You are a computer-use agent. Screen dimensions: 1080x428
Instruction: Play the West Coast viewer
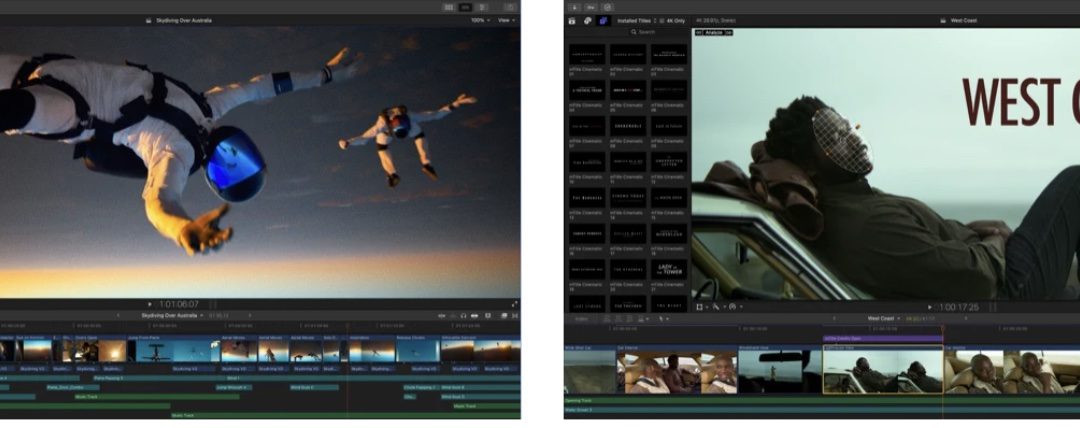point(930,307)
